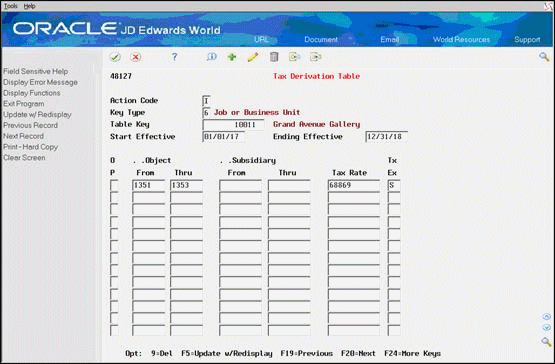The height and width of the screenshot is (364, 555).
Task: Click the Key Type field showing 6
Action: [206, 113]
